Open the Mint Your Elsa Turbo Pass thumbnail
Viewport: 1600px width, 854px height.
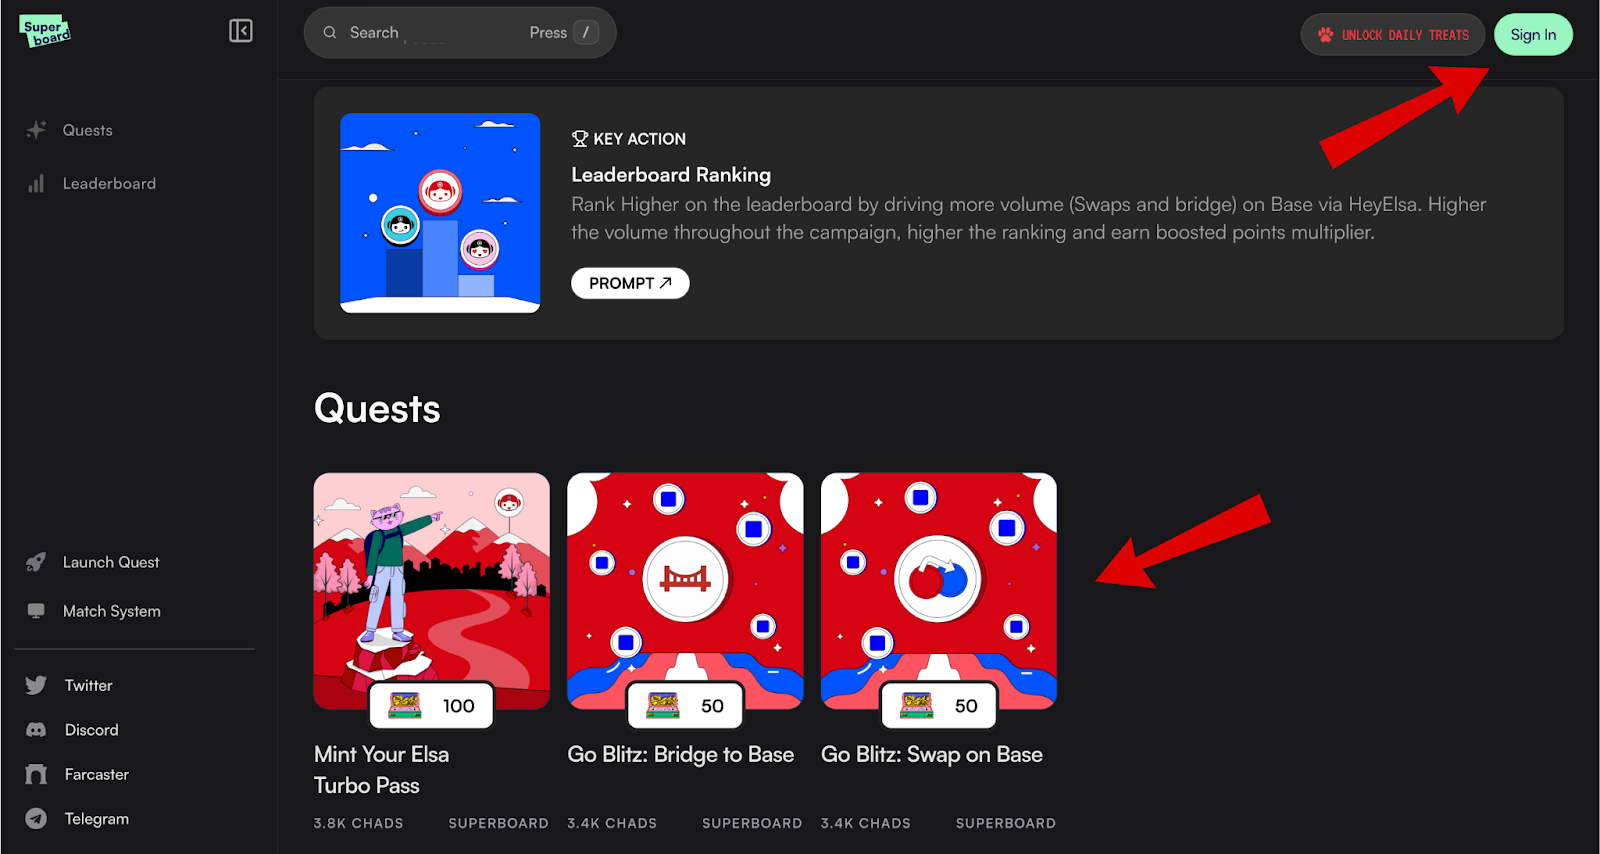click(x=432, y=591)
